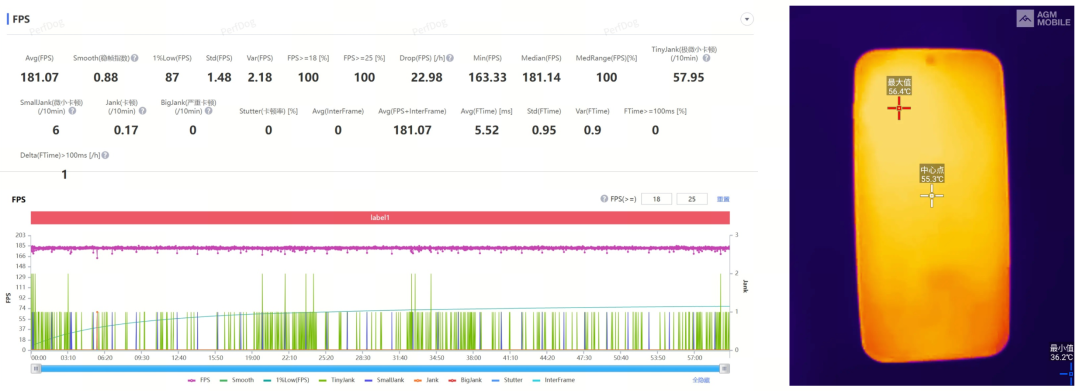Open help icon beside Smooth metric

(135, 59)
